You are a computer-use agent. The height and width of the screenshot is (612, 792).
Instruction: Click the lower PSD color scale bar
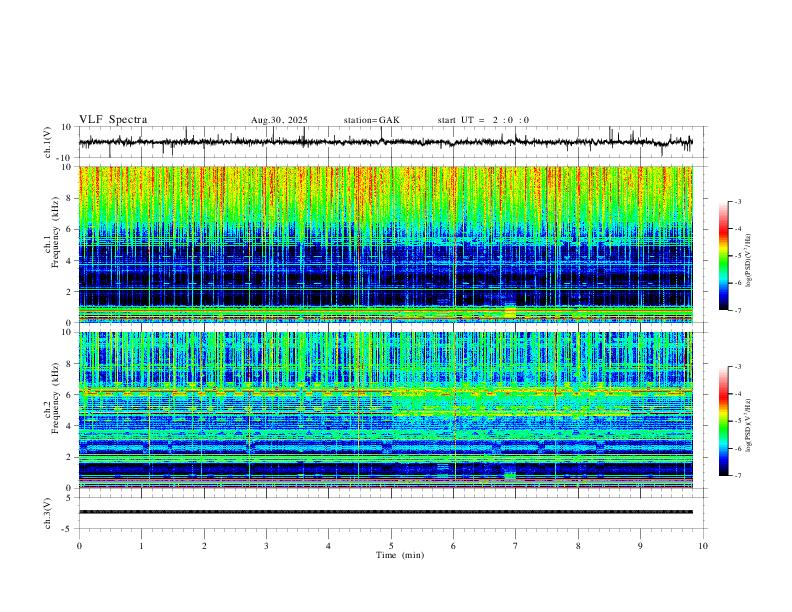[x=724, y=421]
